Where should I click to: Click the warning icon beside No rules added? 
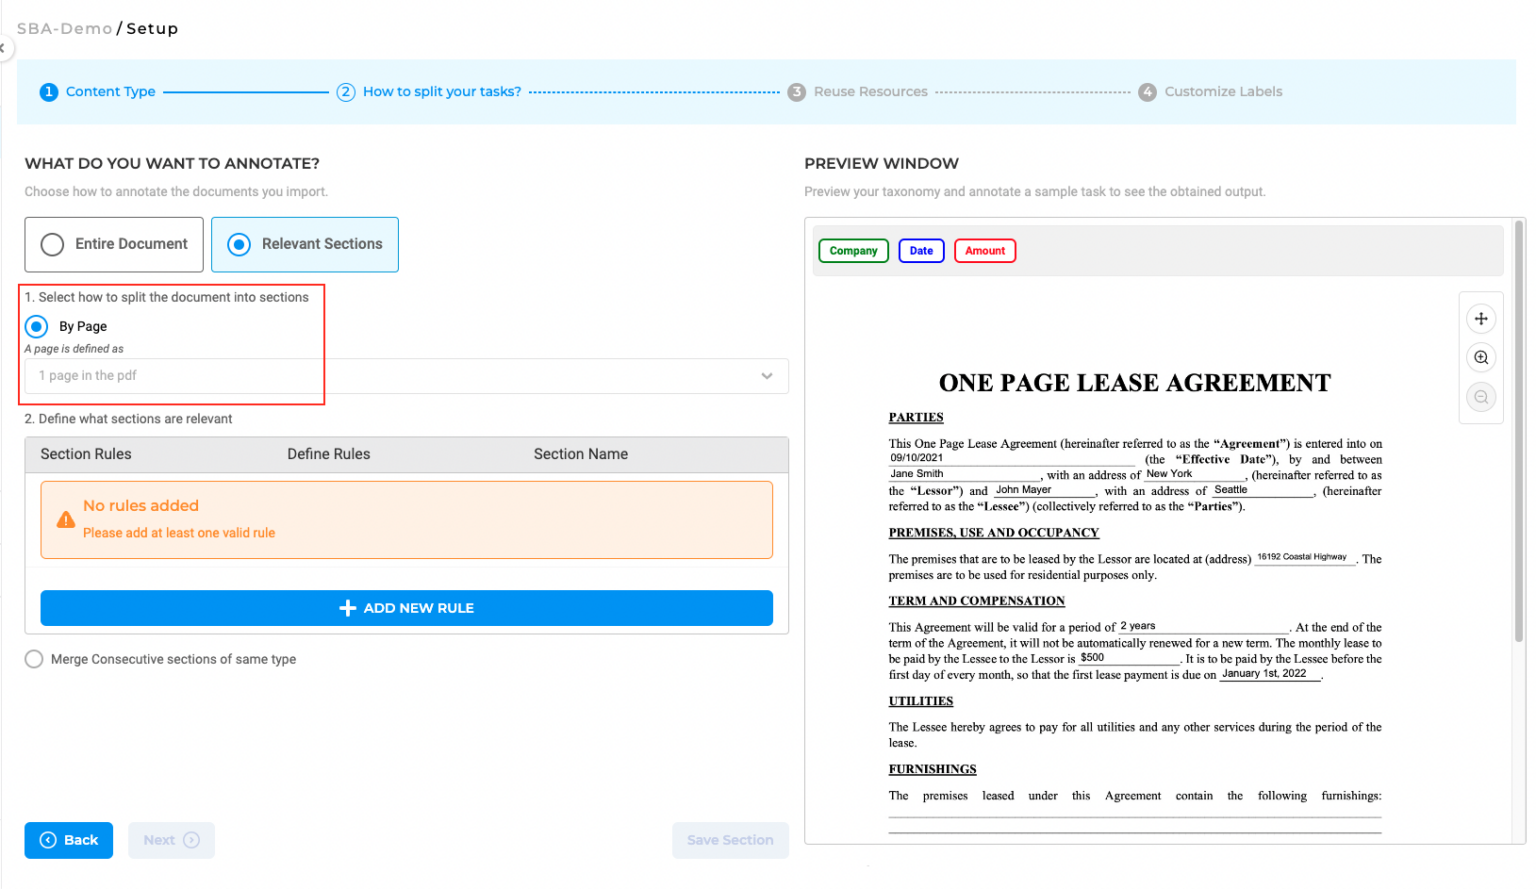tap(65, 520)
